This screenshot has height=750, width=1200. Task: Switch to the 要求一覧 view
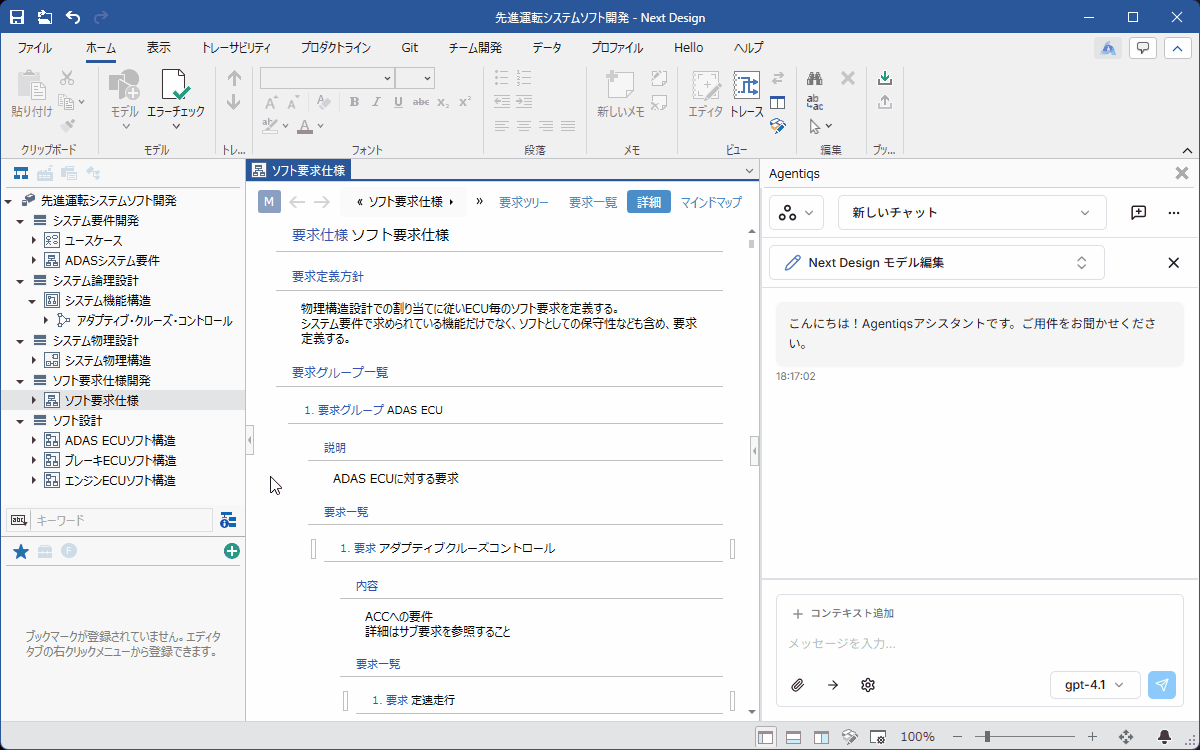point(593,202)
